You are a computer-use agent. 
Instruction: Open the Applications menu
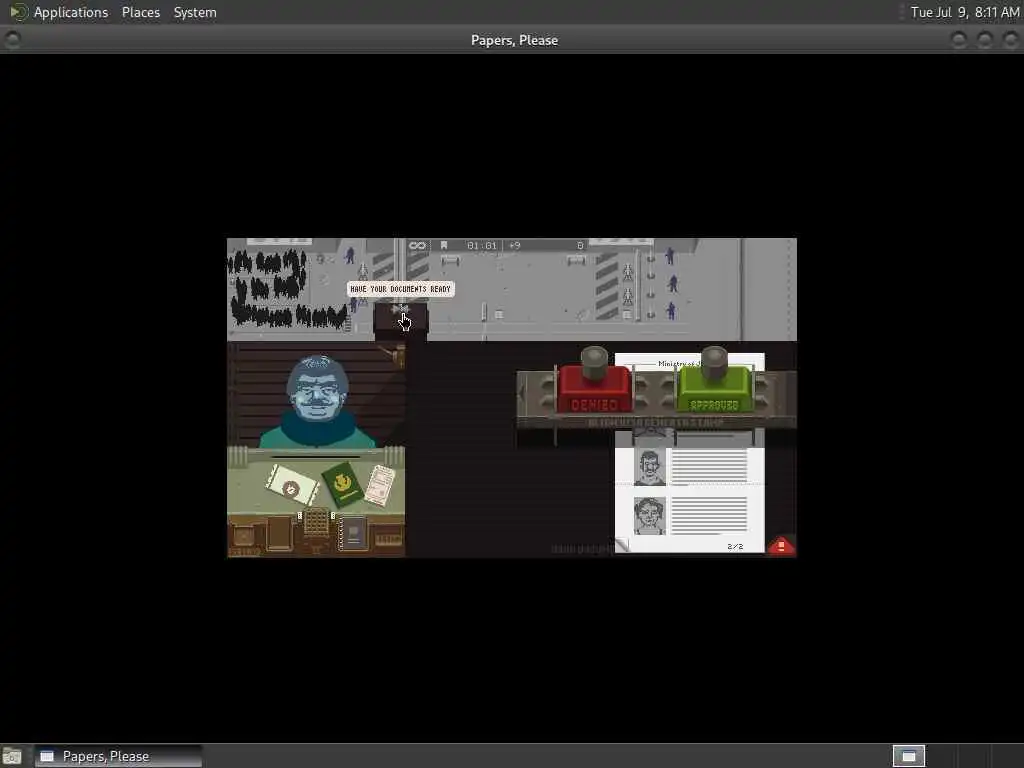click(71, 12)
